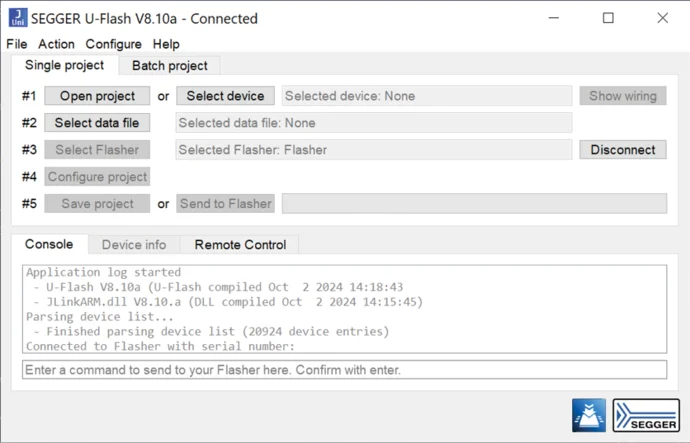Open the Remote Control tab
The height and width of the screenshot is (443, 690).
pyautogui.click(x=240, y=245)
